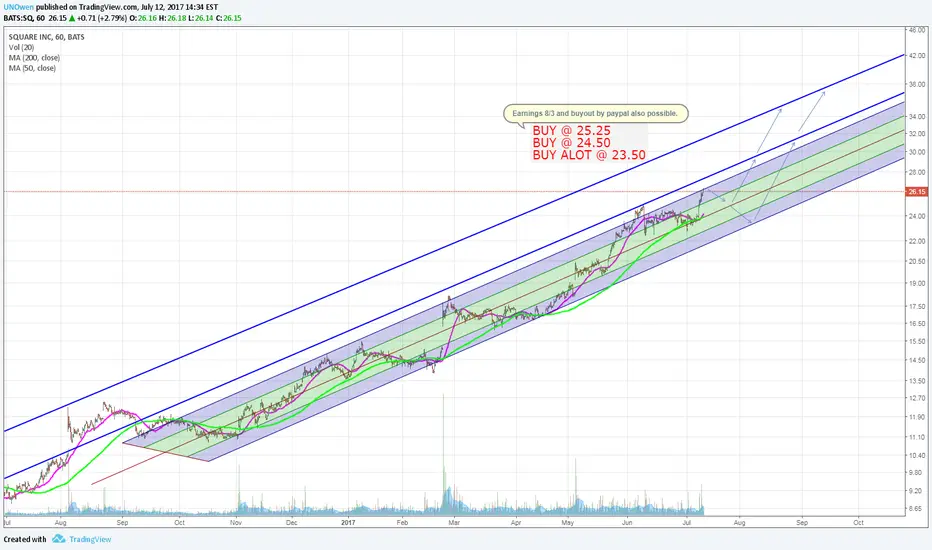Viewport: 932px width, 550px height.
Task: Click the 'H:26.18' high value
Action: pyautogui.click(x=172, y=18)
